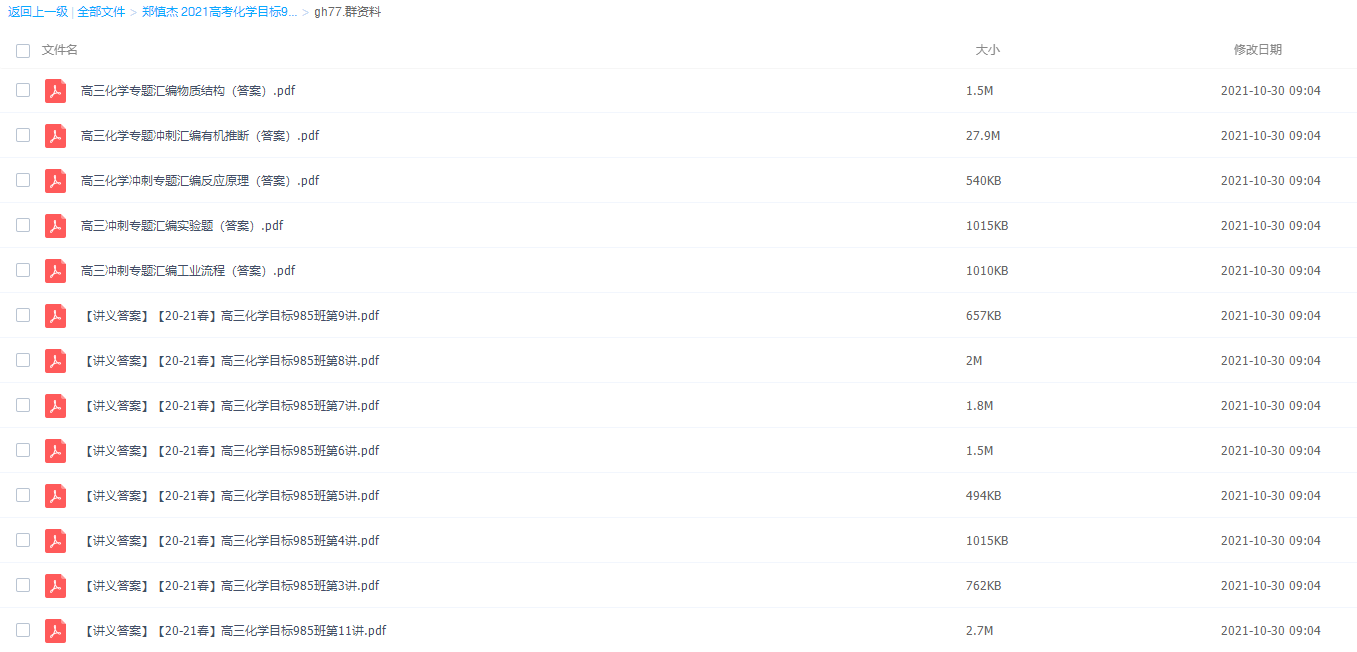Click PDF icon for 985班第11讲 file

click(55, 631)
